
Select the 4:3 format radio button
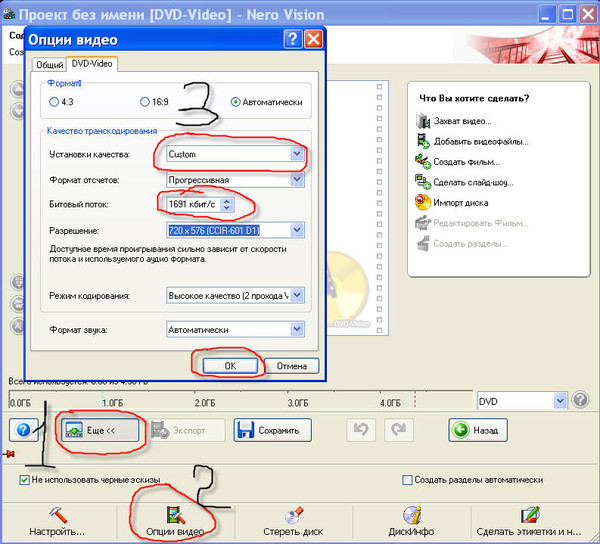click(x=54, y=102)
